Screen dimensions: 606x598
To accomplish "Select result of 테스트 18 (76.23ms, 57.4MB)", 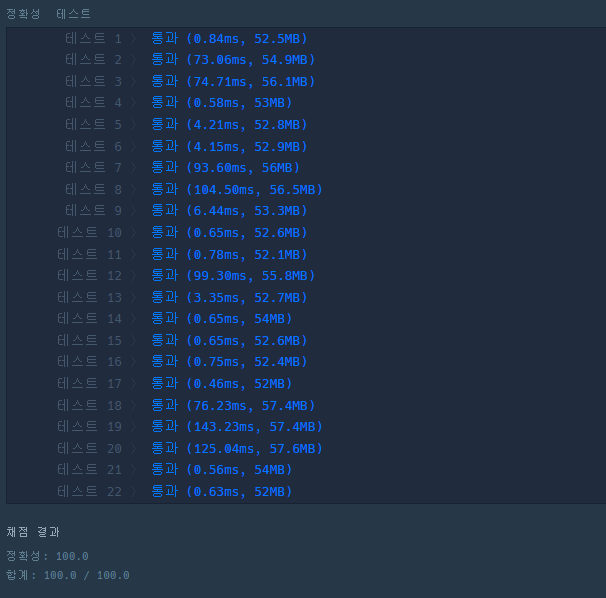I will (x=233, y=405).
